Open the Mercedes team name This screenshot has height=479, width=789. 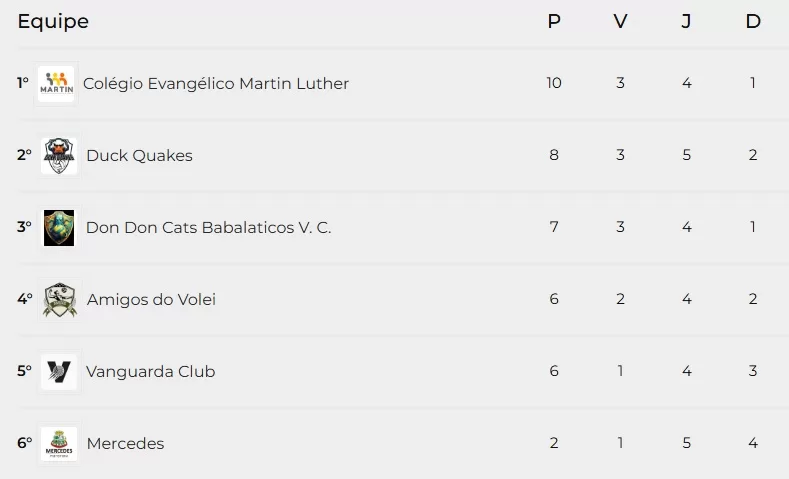point(125,444)
